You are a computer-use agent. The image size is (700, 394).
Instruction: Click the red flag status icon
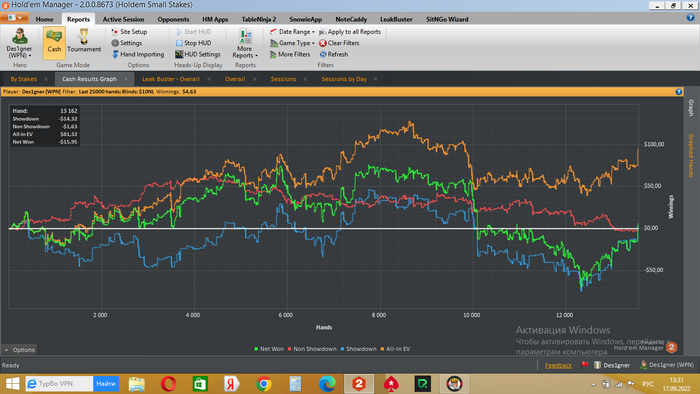click(584, 365)
